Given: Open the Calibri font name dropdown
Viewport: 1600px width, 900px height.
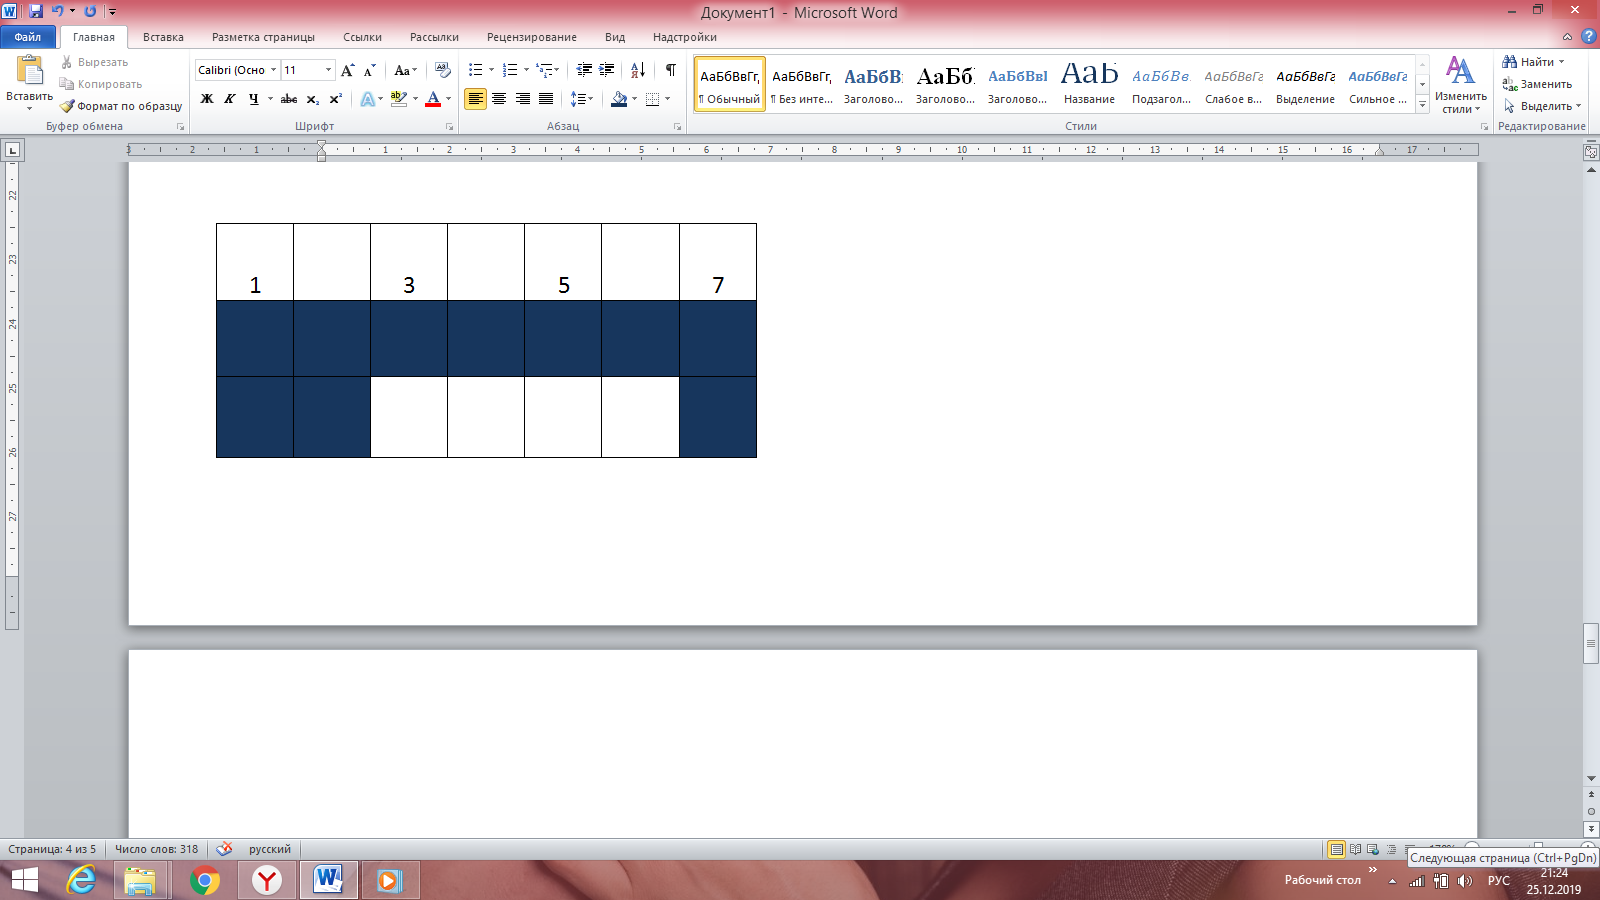Looking at the screenshot, I should [273, 70].
